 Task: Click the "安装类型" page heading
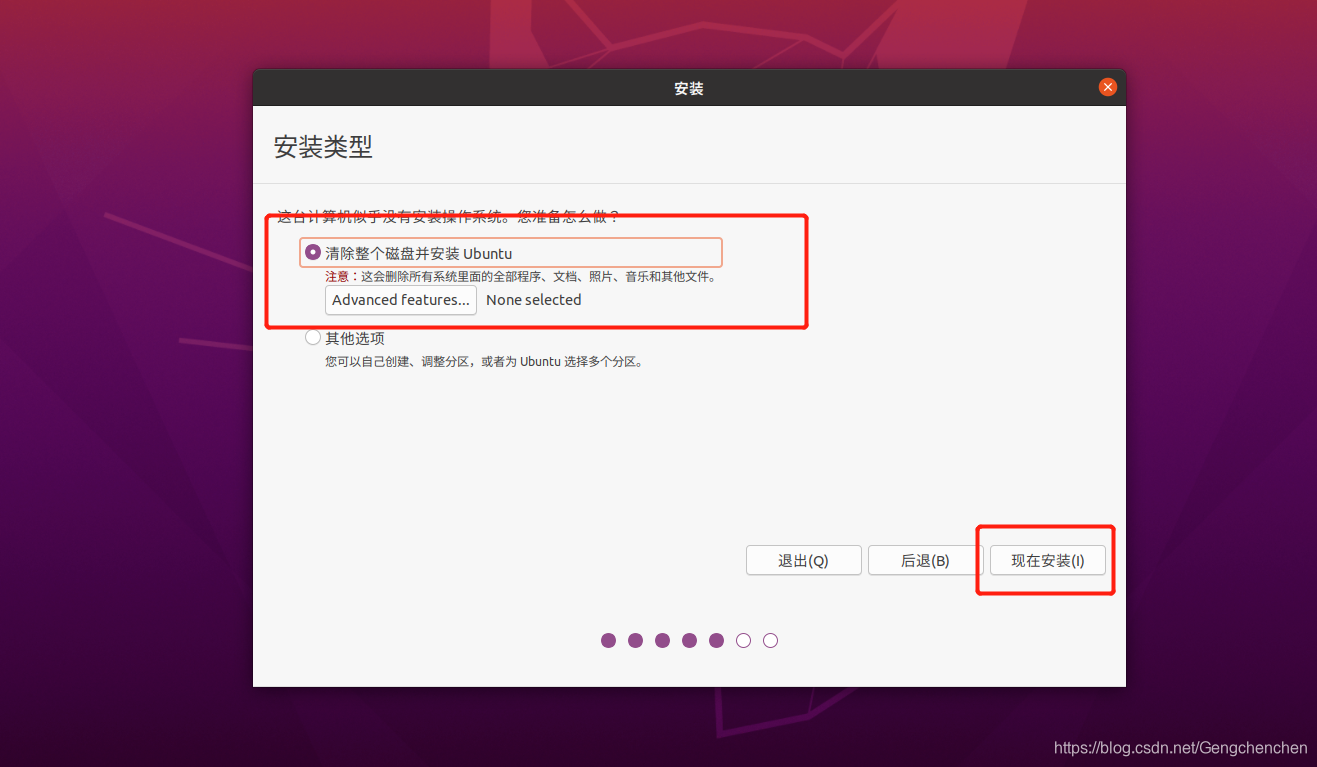pos(323,147)
